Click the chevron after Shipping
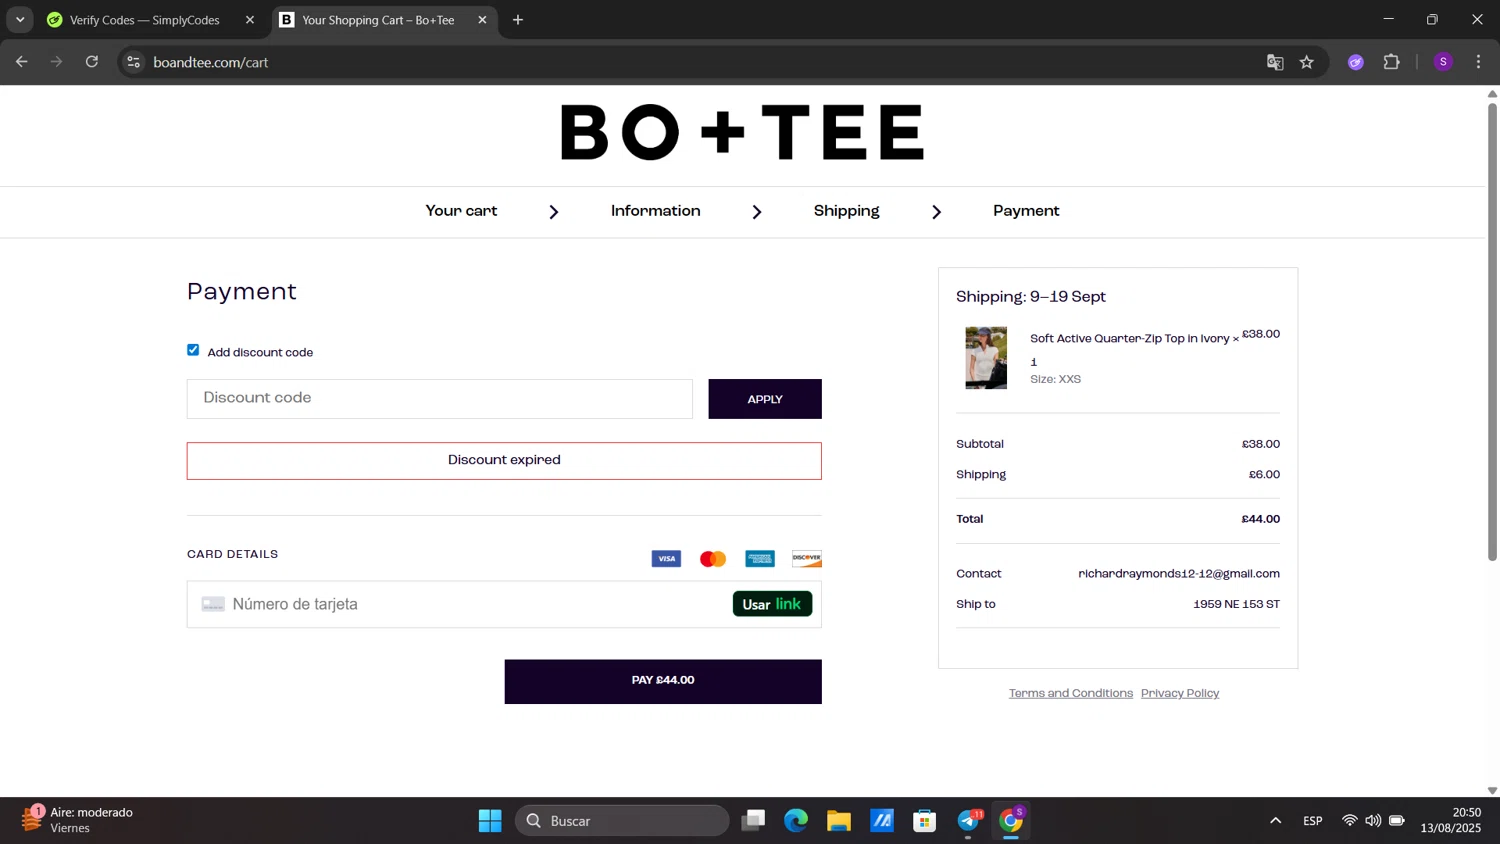 [937, 212]
